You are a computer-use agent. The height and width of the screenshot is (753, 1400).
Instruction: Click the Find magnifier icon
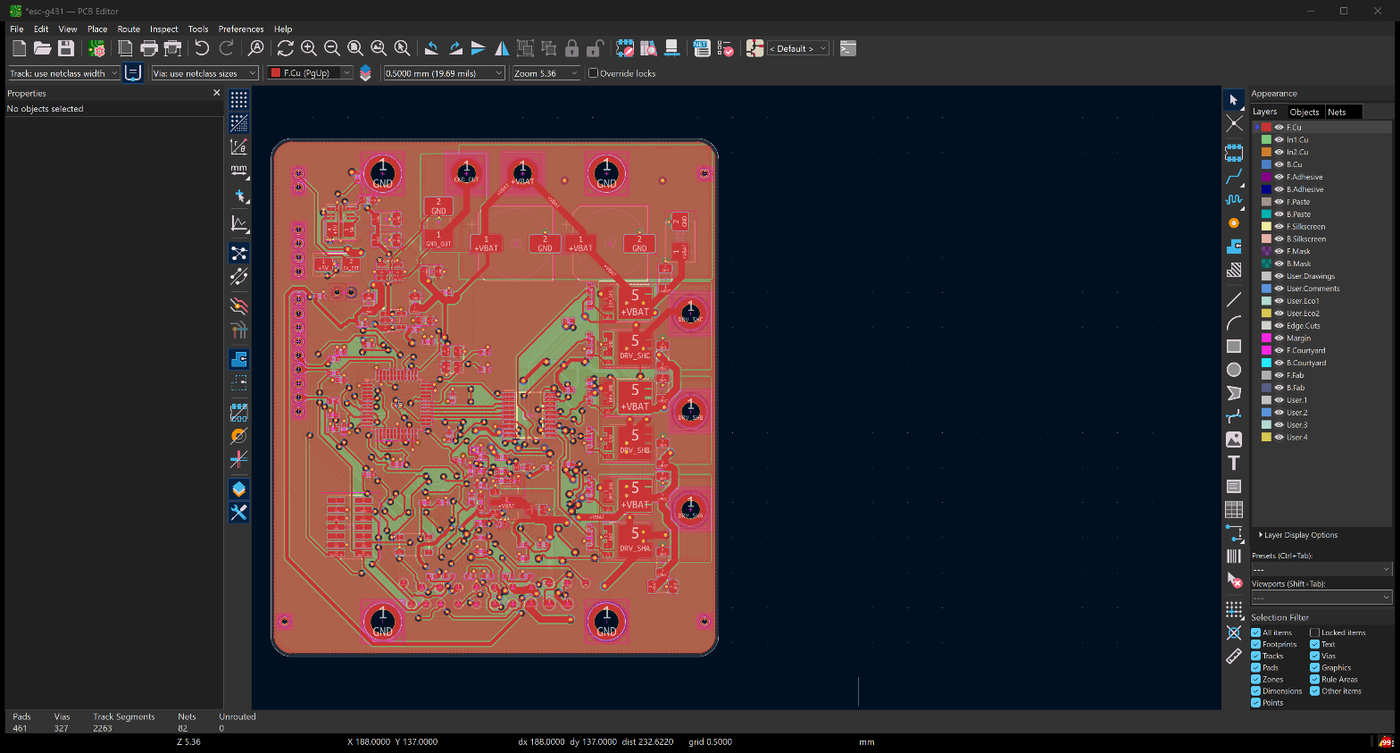256,48
